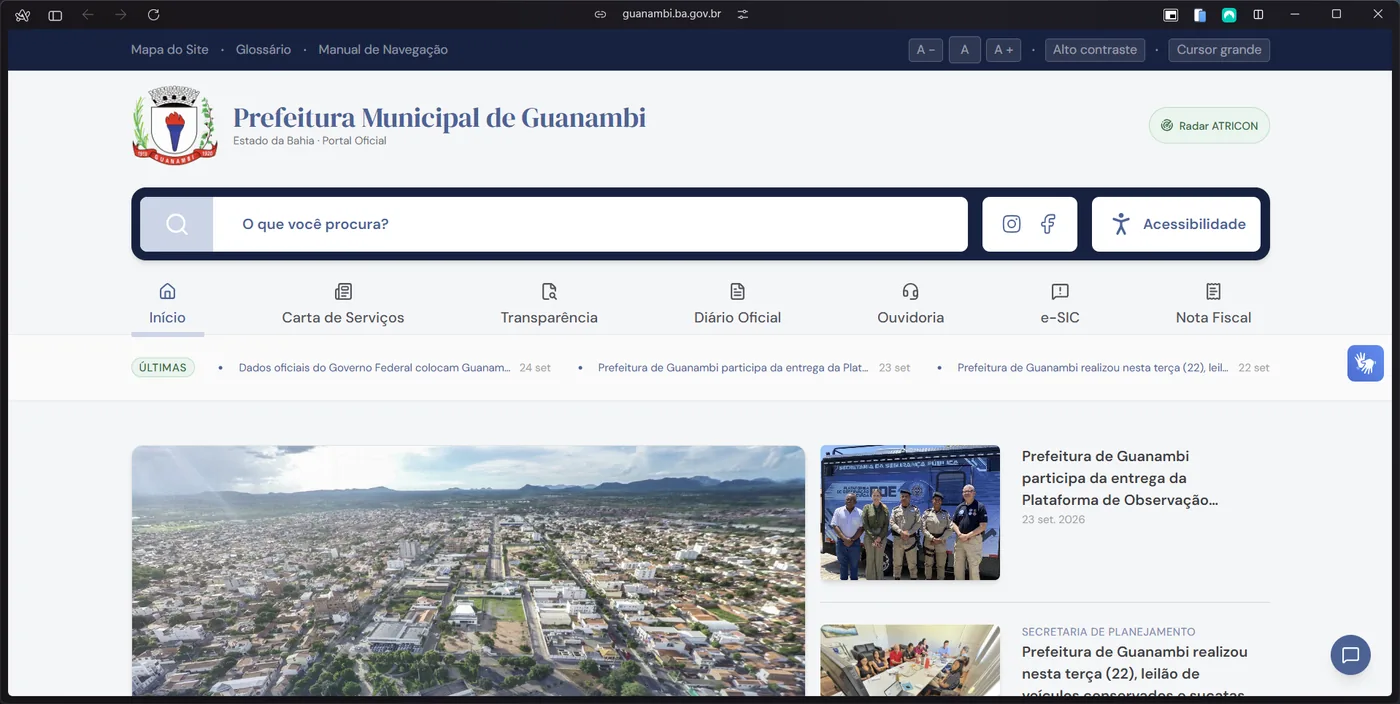Screen dimensions: 1400x704
Task: Click the '24 set' ticker date
Action: pyautogui.click(x=535, y=368)
